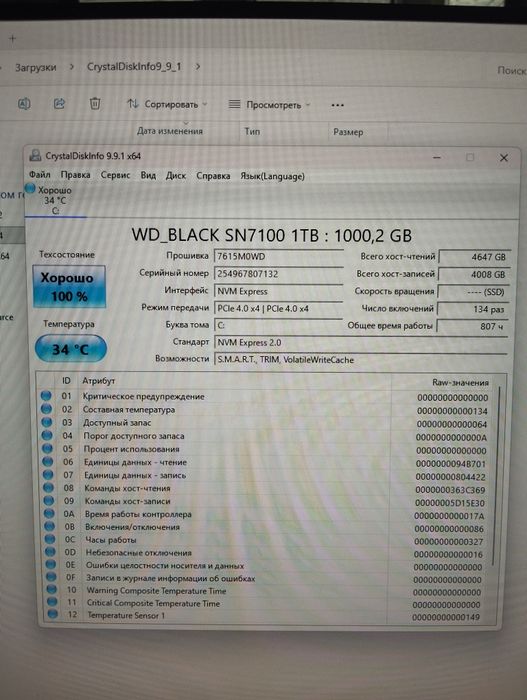The image size is (527, 700).
Task: Click the status icon of row 10 Warning Composite Temperature
Action: coord(52,589)
